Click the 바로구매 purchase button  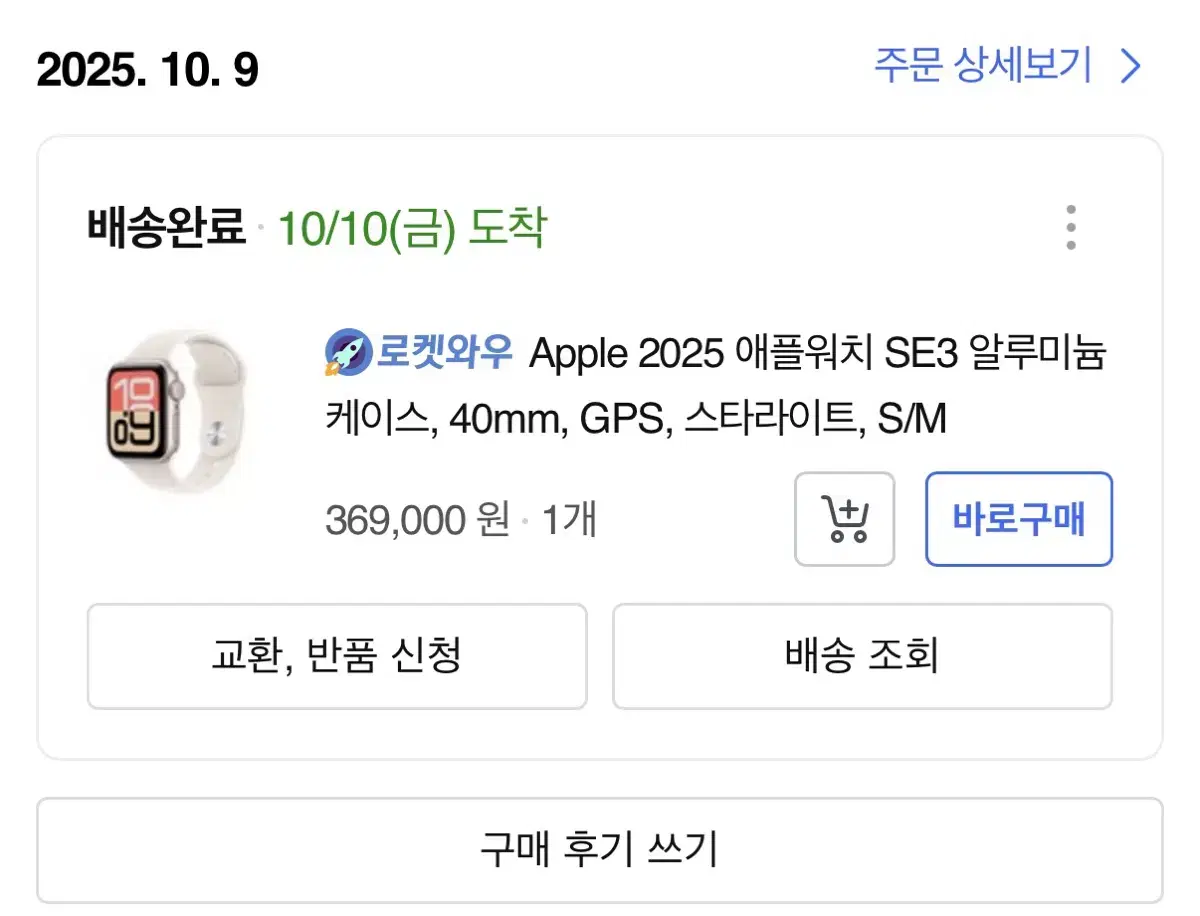click(x=1018, y=519)
